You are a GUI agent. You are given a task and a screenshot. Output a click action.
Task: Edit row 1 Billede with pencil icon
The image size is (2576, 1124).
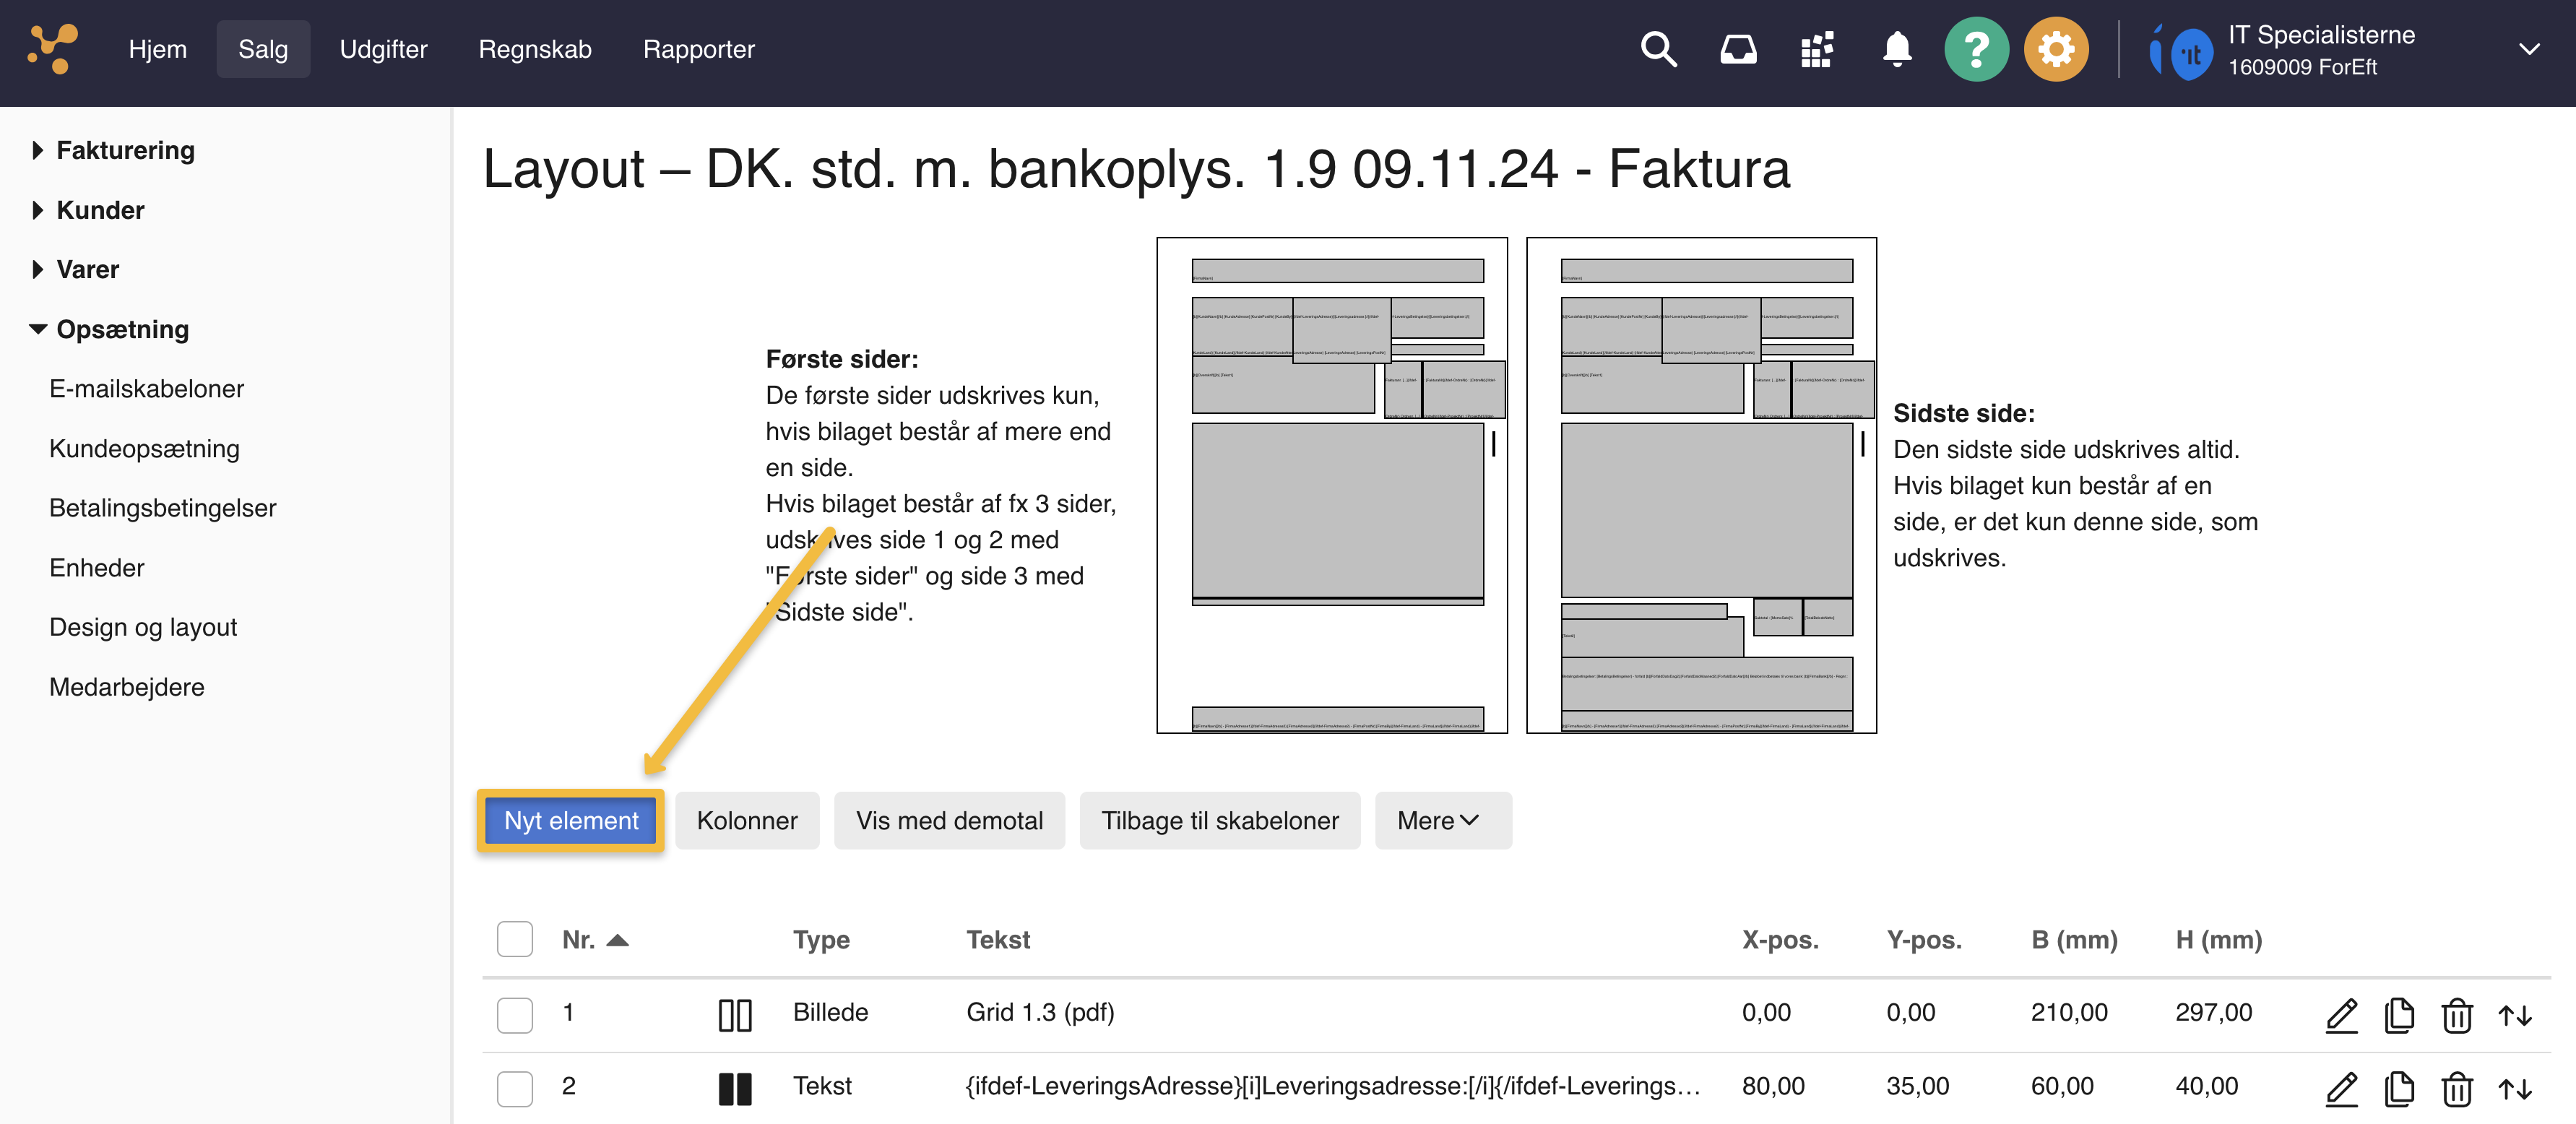(2341, 1015)
